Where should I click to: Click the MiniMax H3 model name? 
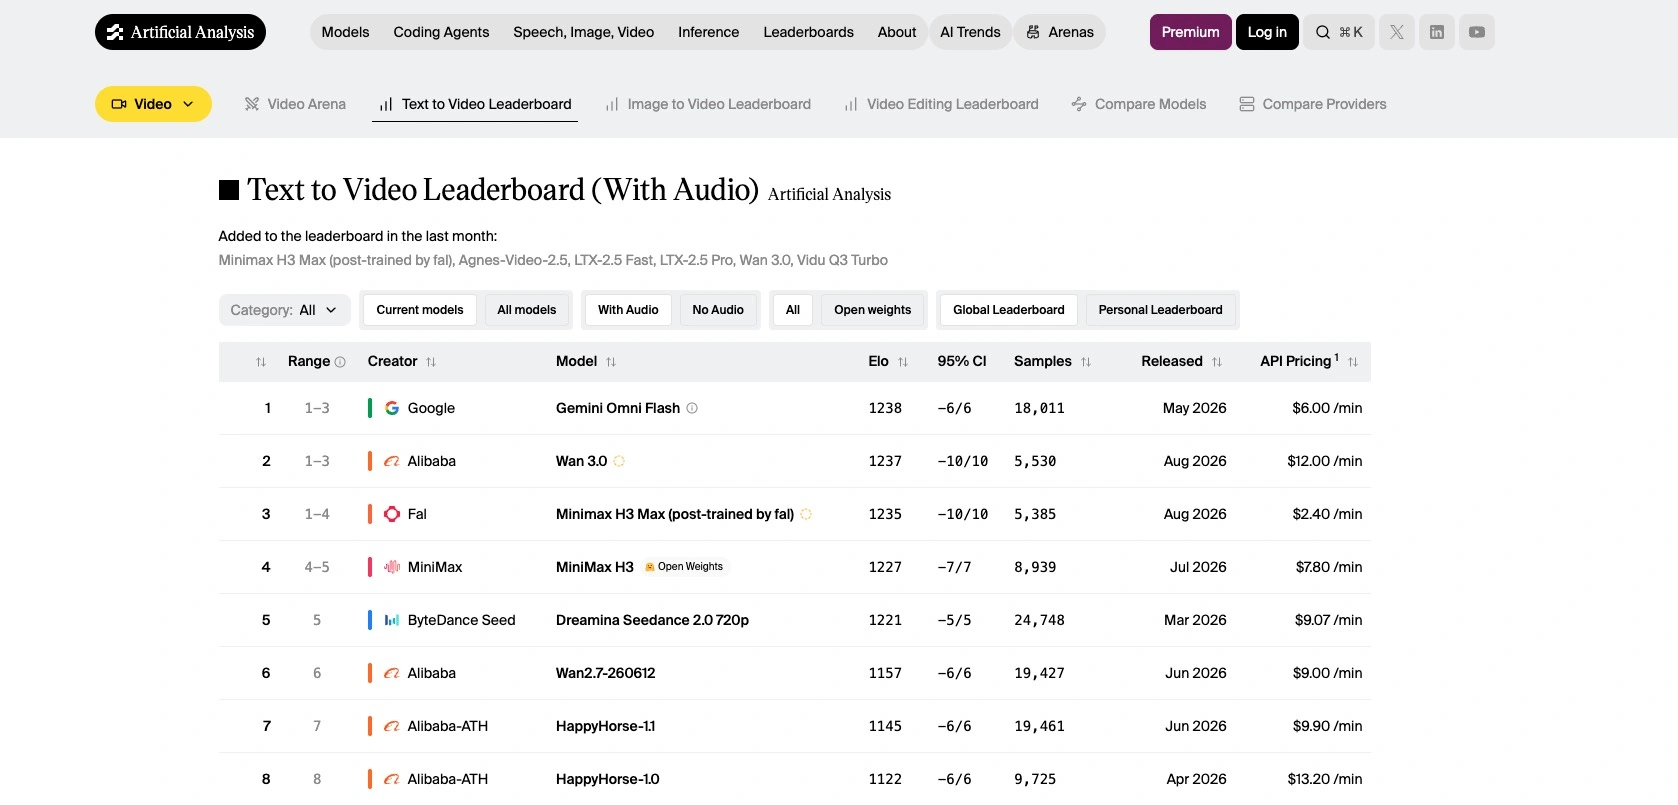(x=595, y=567)
